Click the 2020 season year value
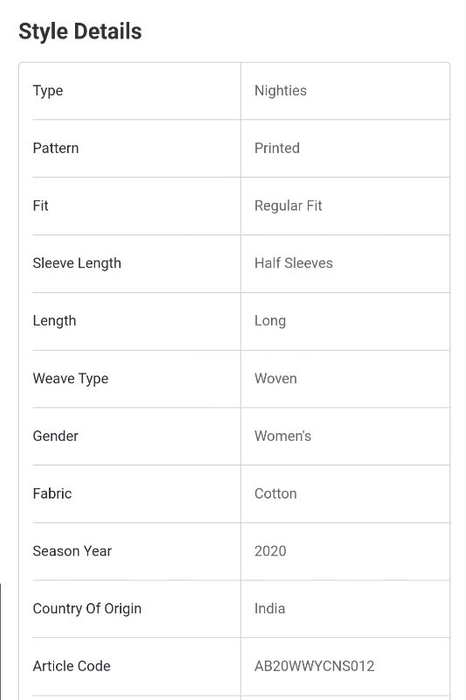The width and height of the screenshot is (466, 700). 270,551
